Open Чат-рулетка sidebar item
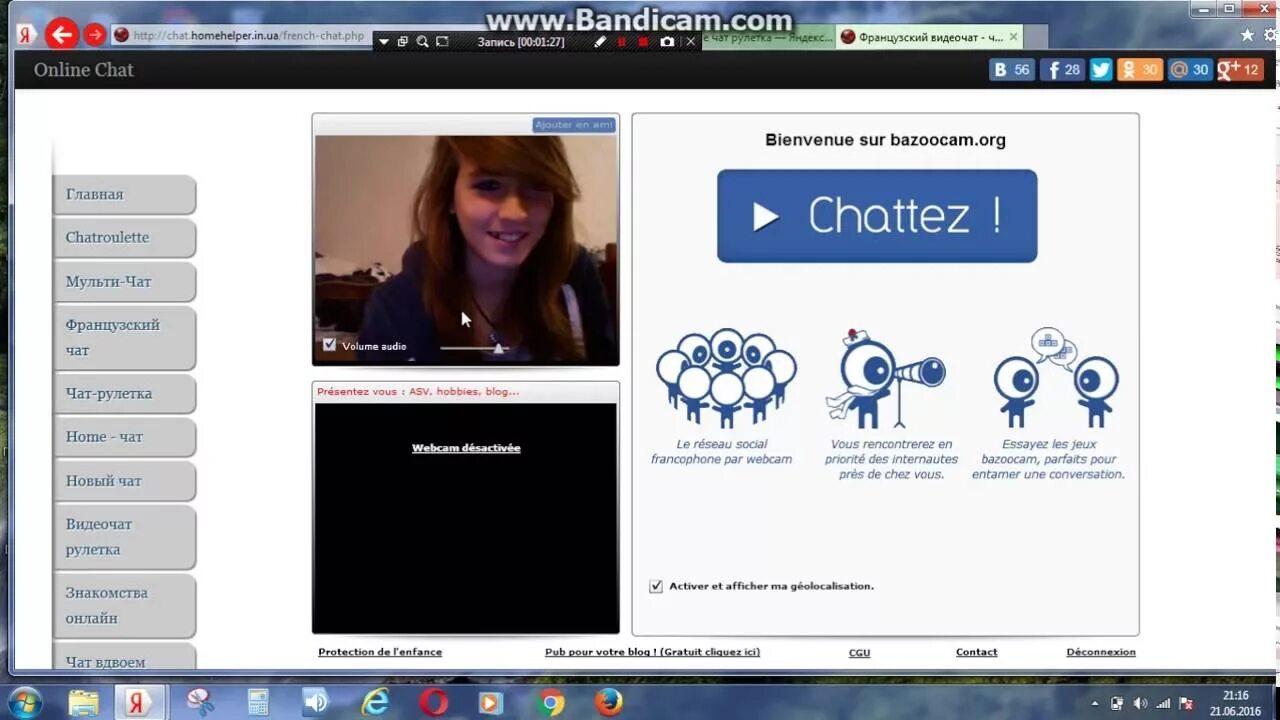The height and width of the screenshot is (720, 1280). 124,394
